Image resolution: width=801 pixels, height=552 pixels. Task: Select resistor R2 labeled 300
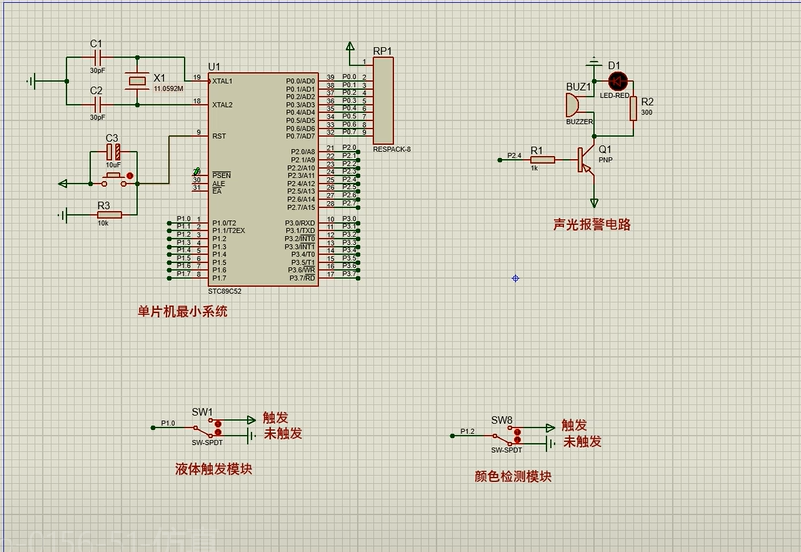click(633, 108)
